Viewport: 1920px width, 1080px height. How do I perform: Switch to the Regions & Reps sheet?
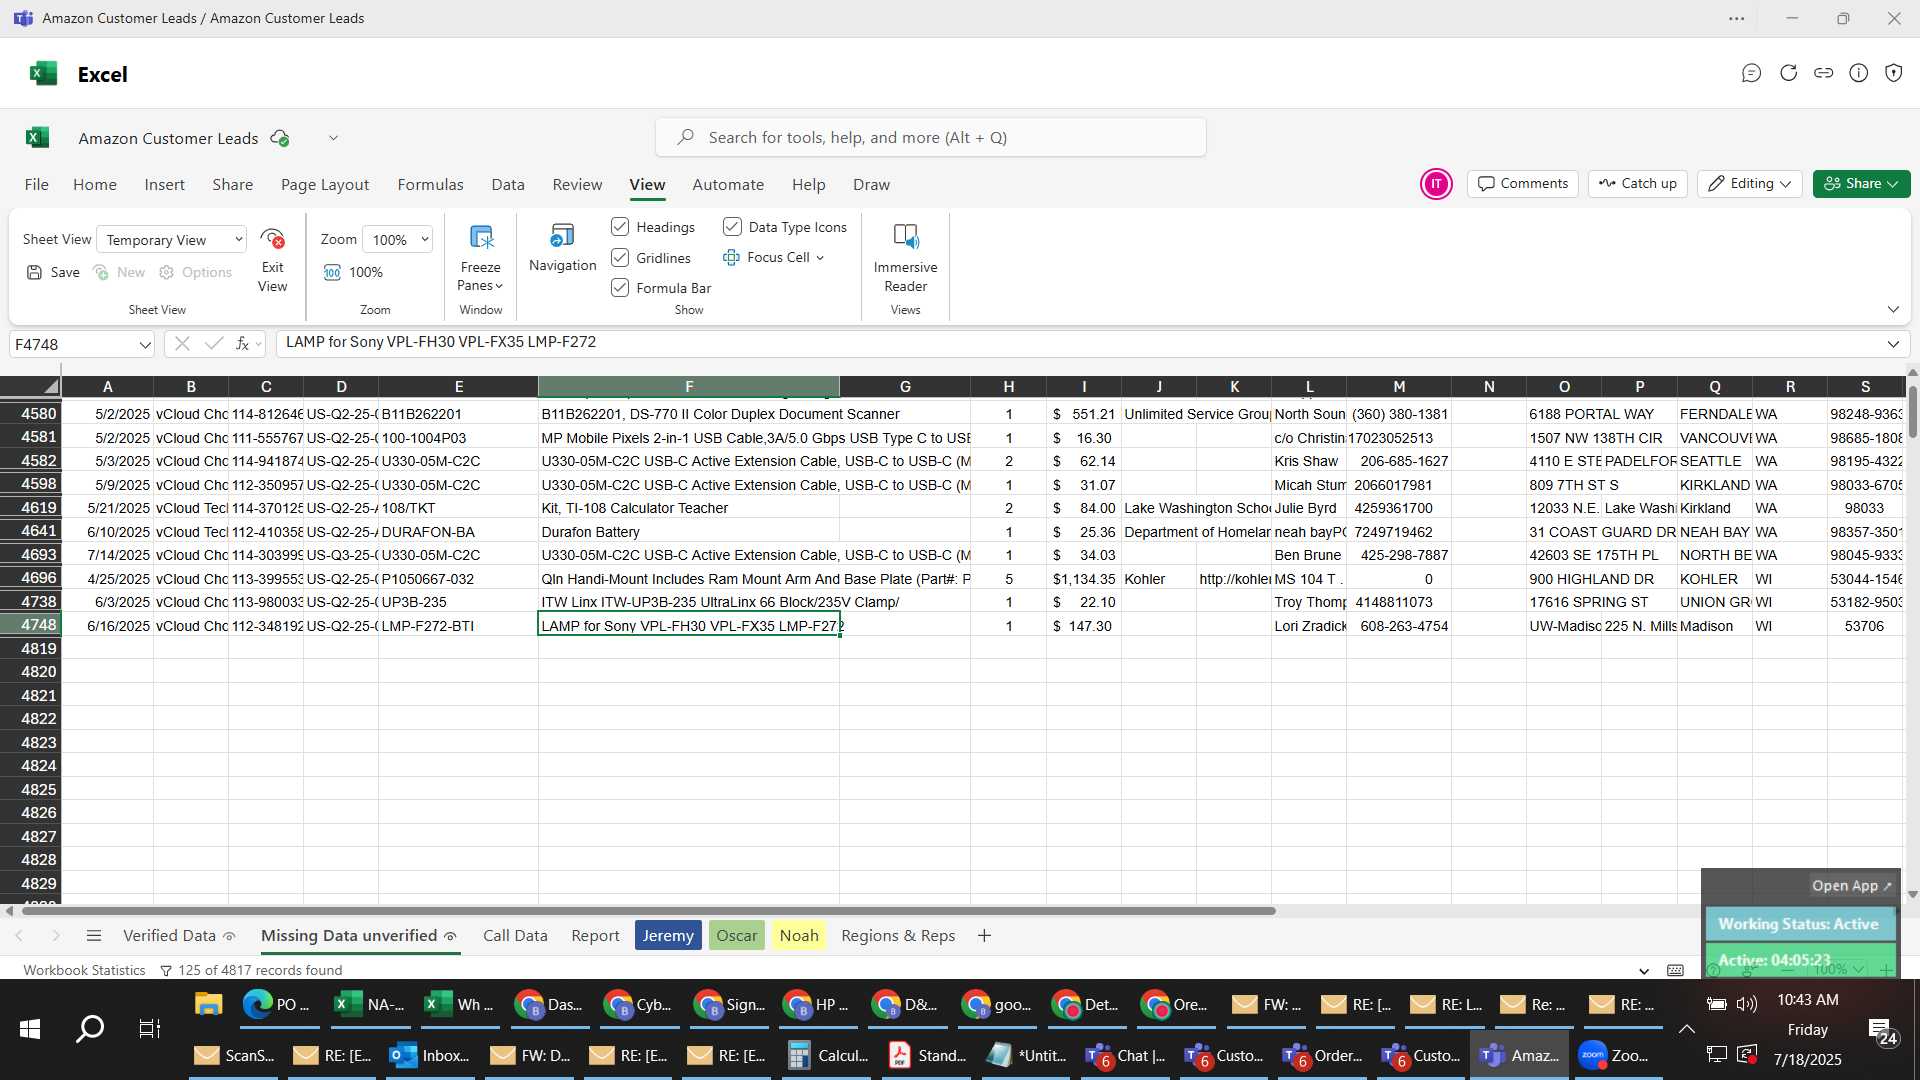tap(898, 936)
